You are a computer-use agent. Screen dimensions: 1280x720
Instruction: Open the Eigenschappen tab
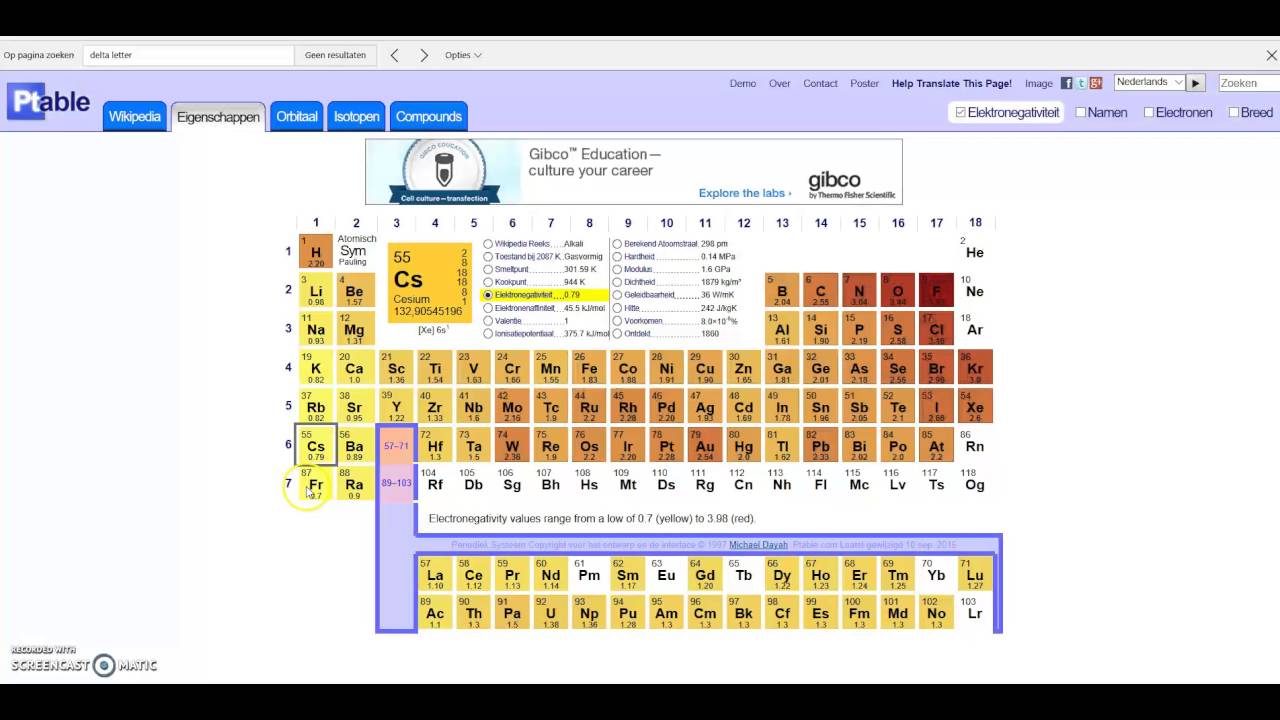pyautogui.click(x=218, y=117)
